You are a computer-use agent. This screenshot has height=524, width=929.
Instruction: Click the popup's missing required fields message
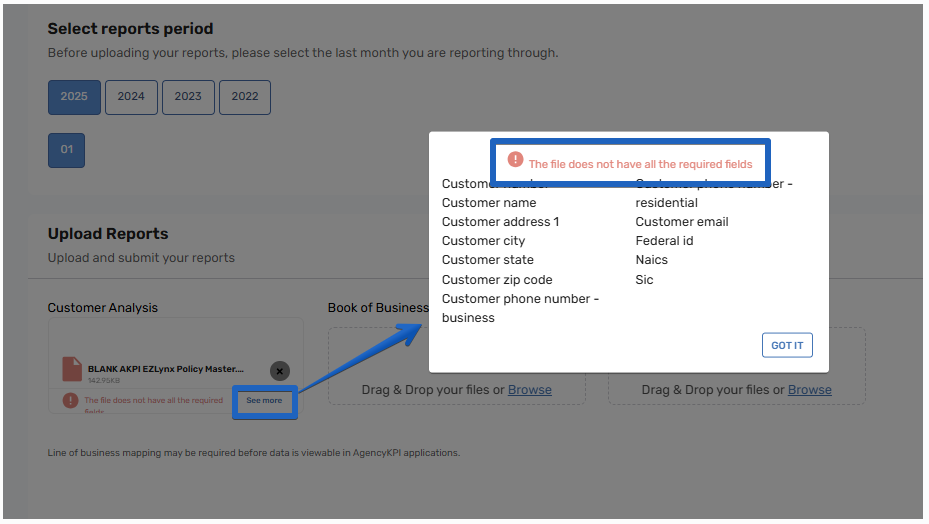(640, 164)
